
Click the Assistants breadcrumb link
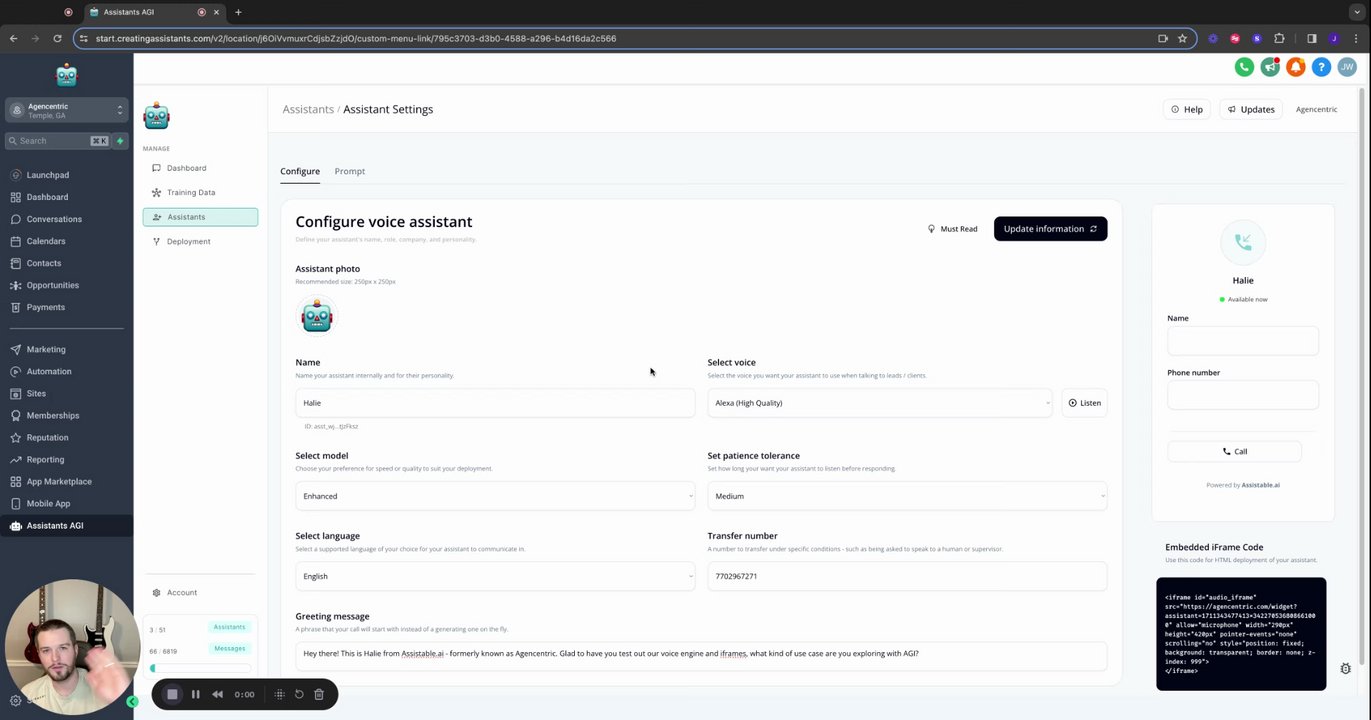coord(308,109)
